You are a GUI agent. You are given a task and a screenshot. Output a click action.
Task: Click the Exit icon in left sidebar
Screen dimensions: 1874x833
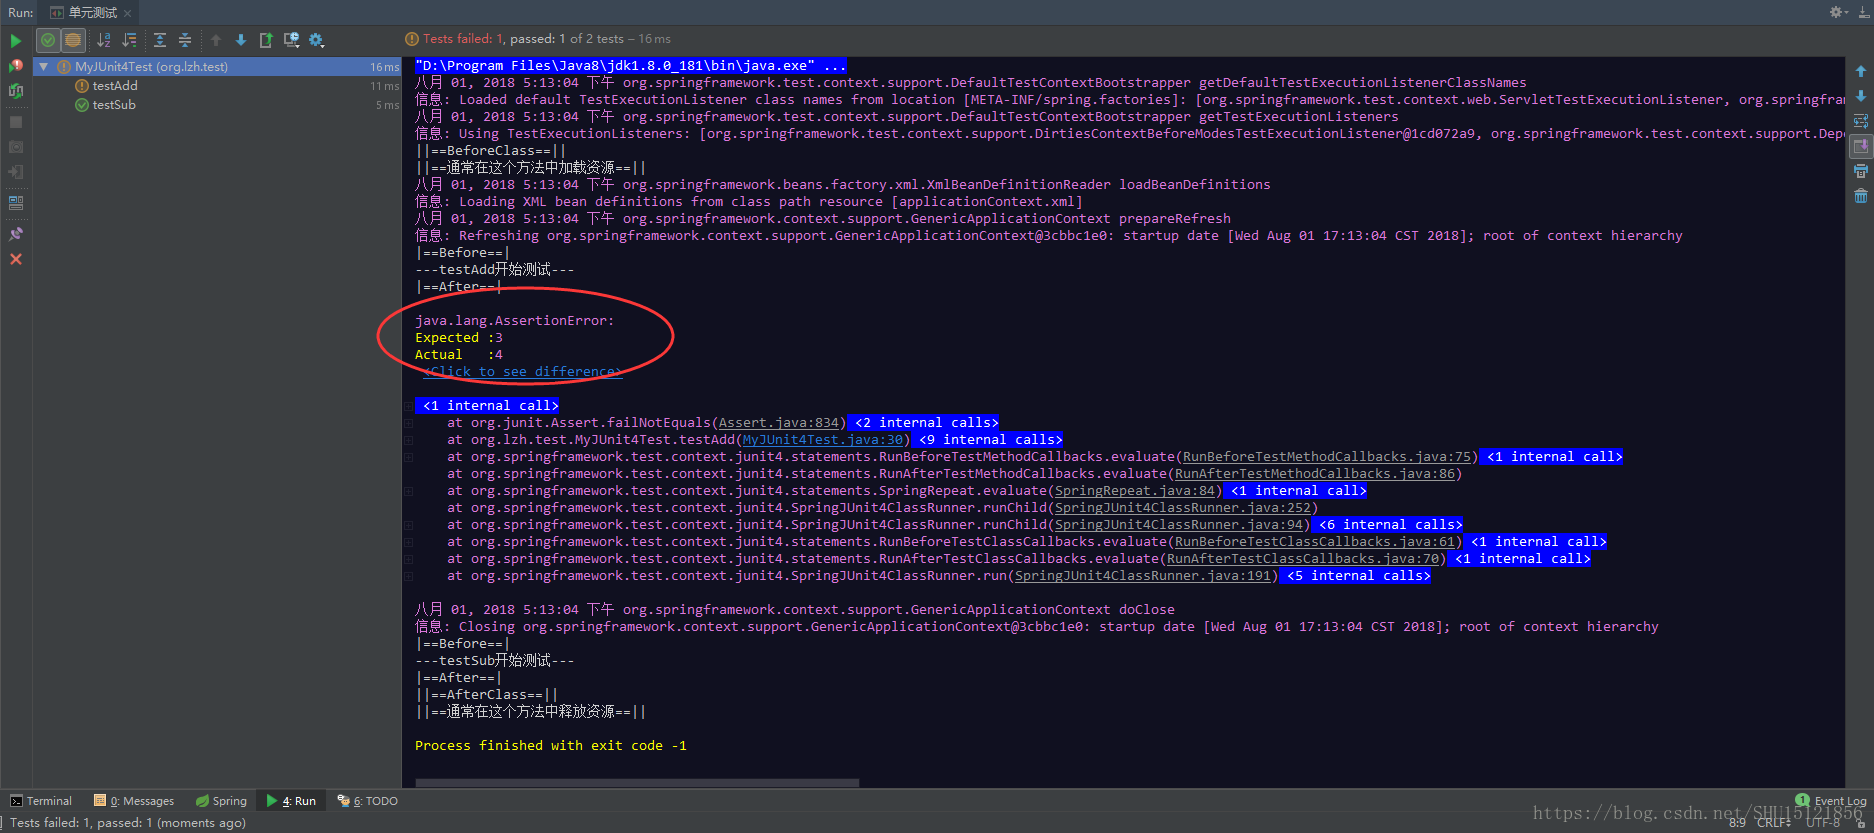click(x=16, y=172)
